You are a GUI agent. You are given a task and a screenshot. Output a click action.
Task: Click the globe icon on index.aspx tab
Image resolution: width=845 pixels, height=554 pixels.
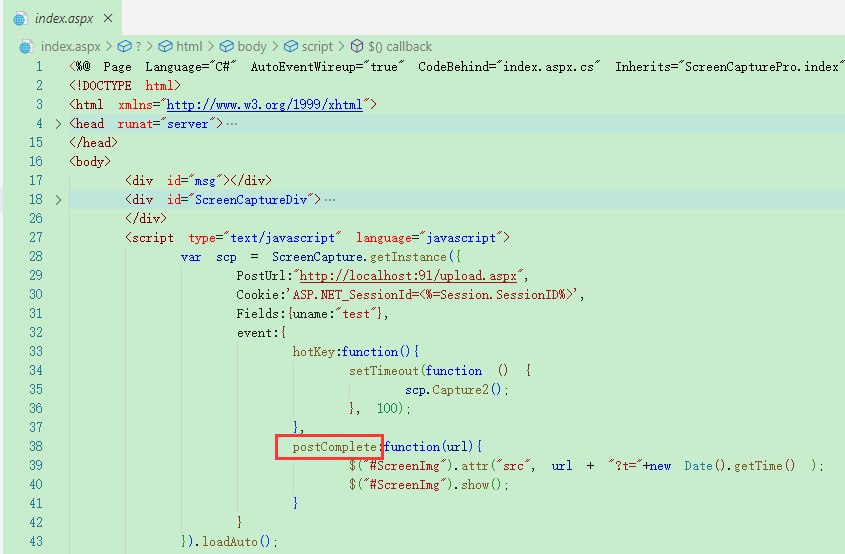20,19
